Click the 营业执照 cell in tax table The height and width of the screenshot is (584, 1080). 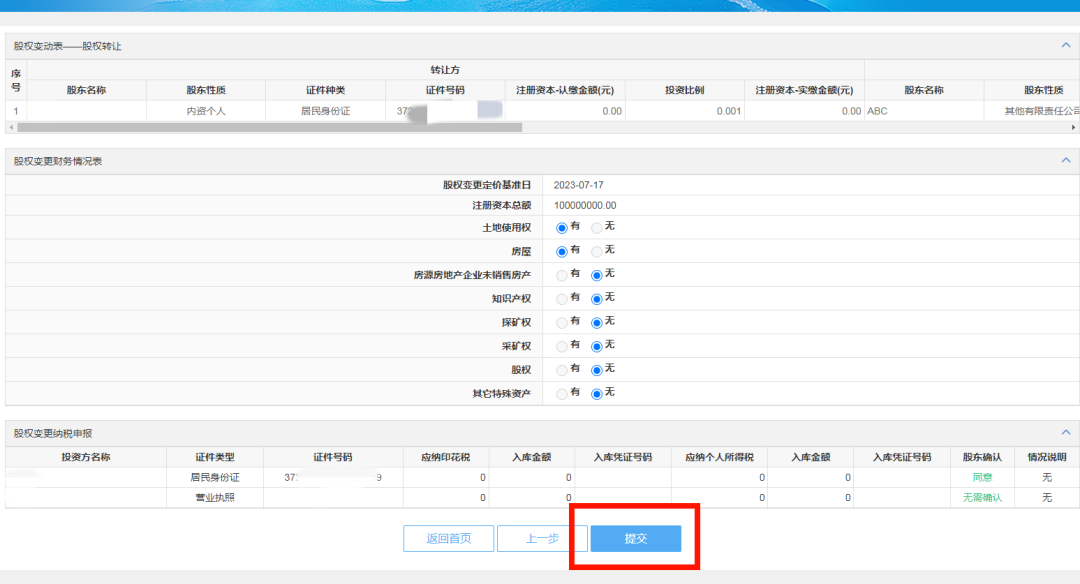click(215, 497)
